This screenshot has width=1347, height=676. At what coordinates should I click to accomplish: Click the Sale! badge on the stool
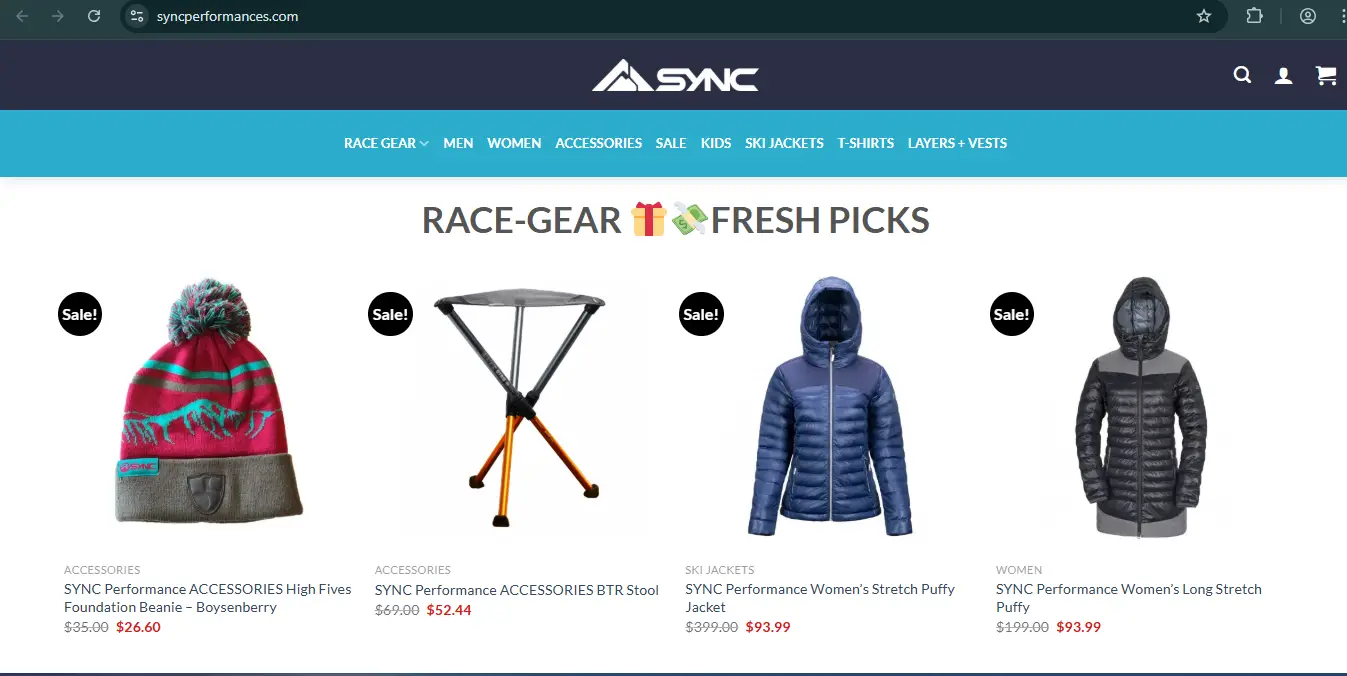(390, 314)
